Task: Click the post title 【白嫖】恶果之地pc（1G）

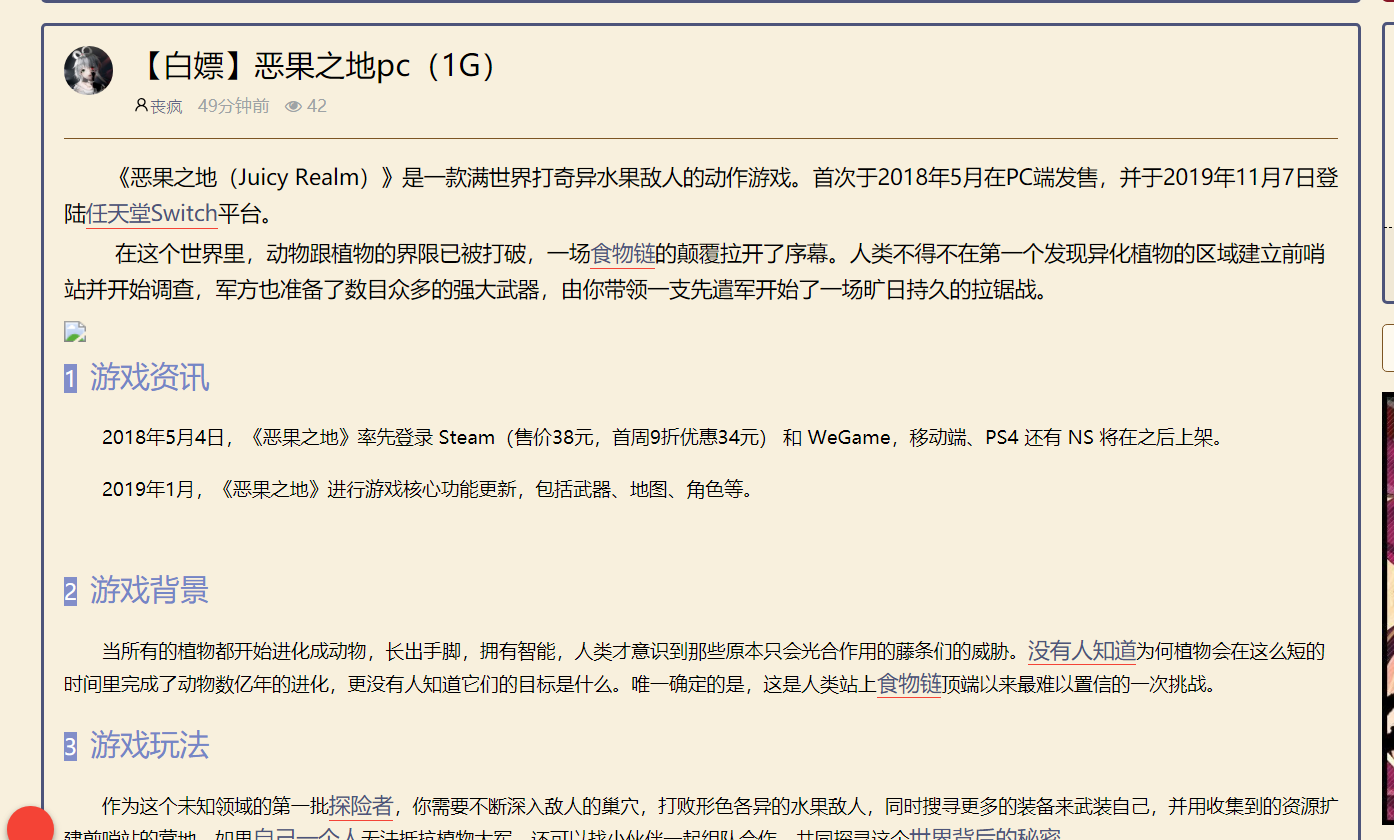Action: [x=316, y=66]
